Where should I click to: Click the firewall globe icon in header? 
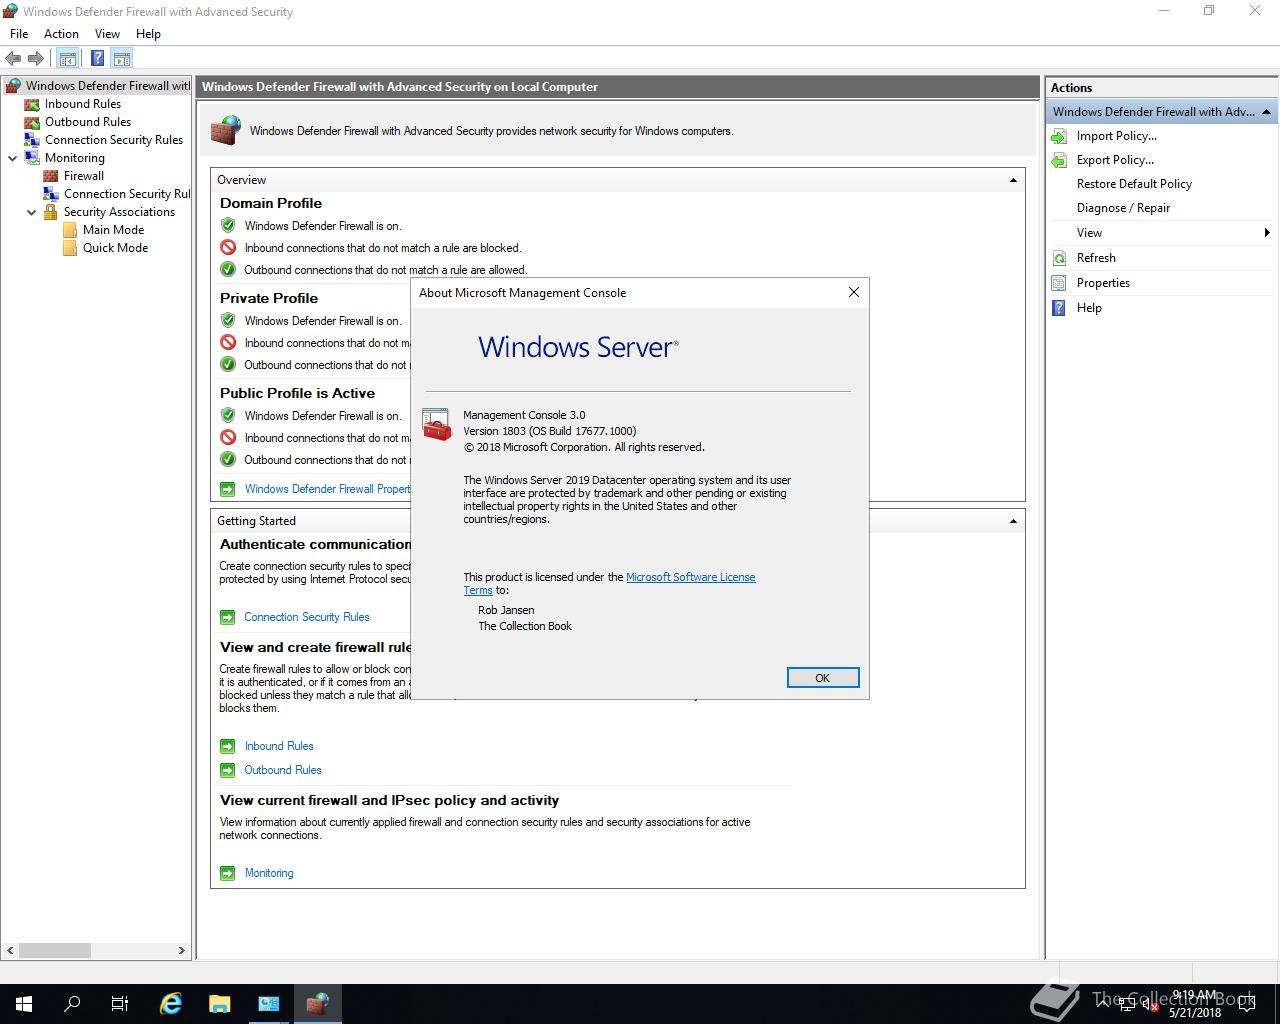(x=226, y=130)
